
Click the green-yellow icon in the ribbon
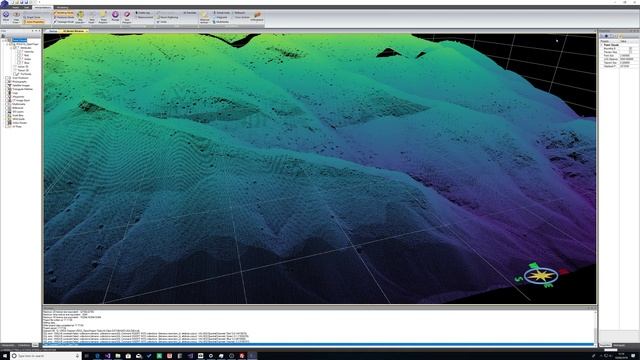click(80, 14)
